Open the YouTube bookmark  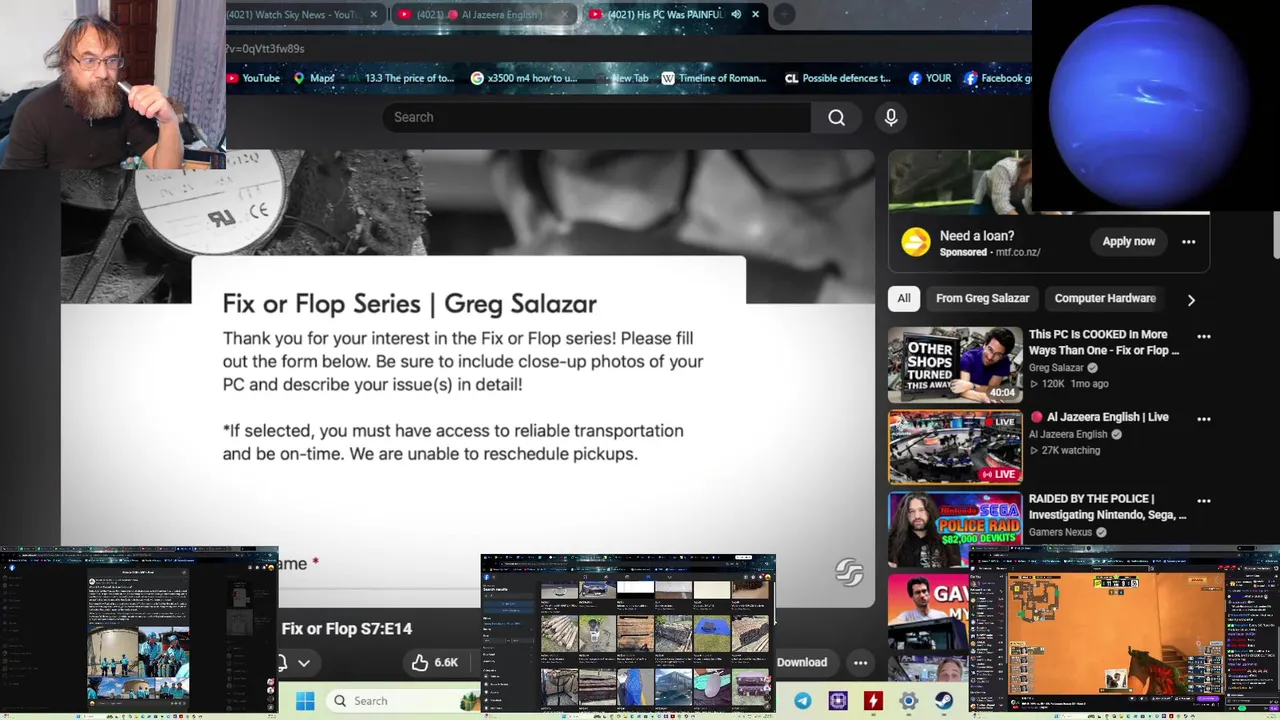(x=254, y=78)
